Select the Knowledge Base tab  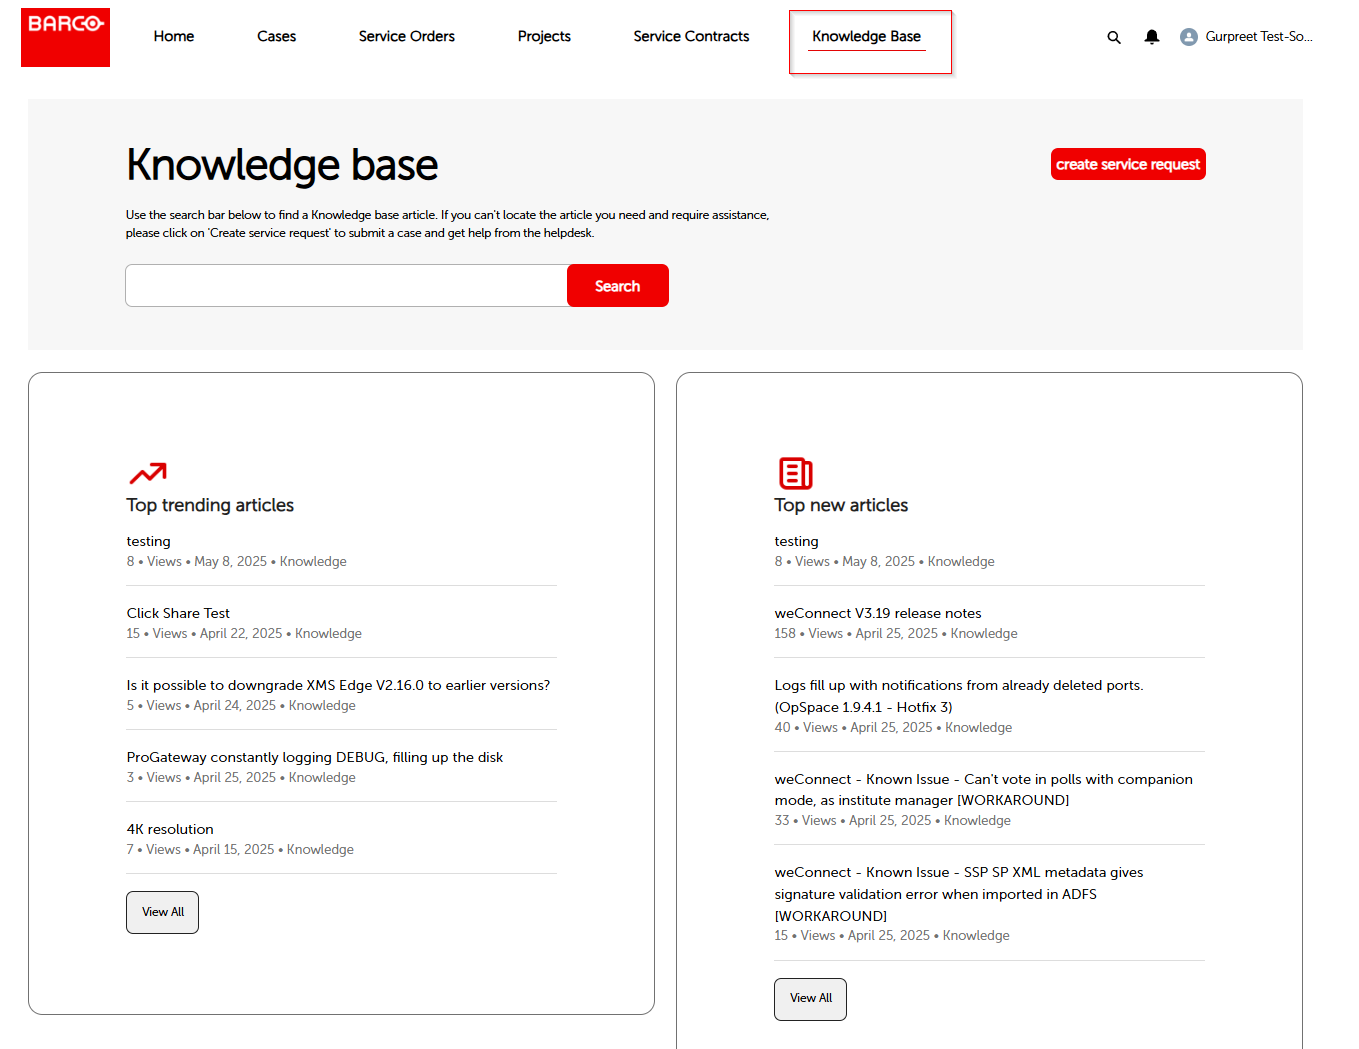866,37
